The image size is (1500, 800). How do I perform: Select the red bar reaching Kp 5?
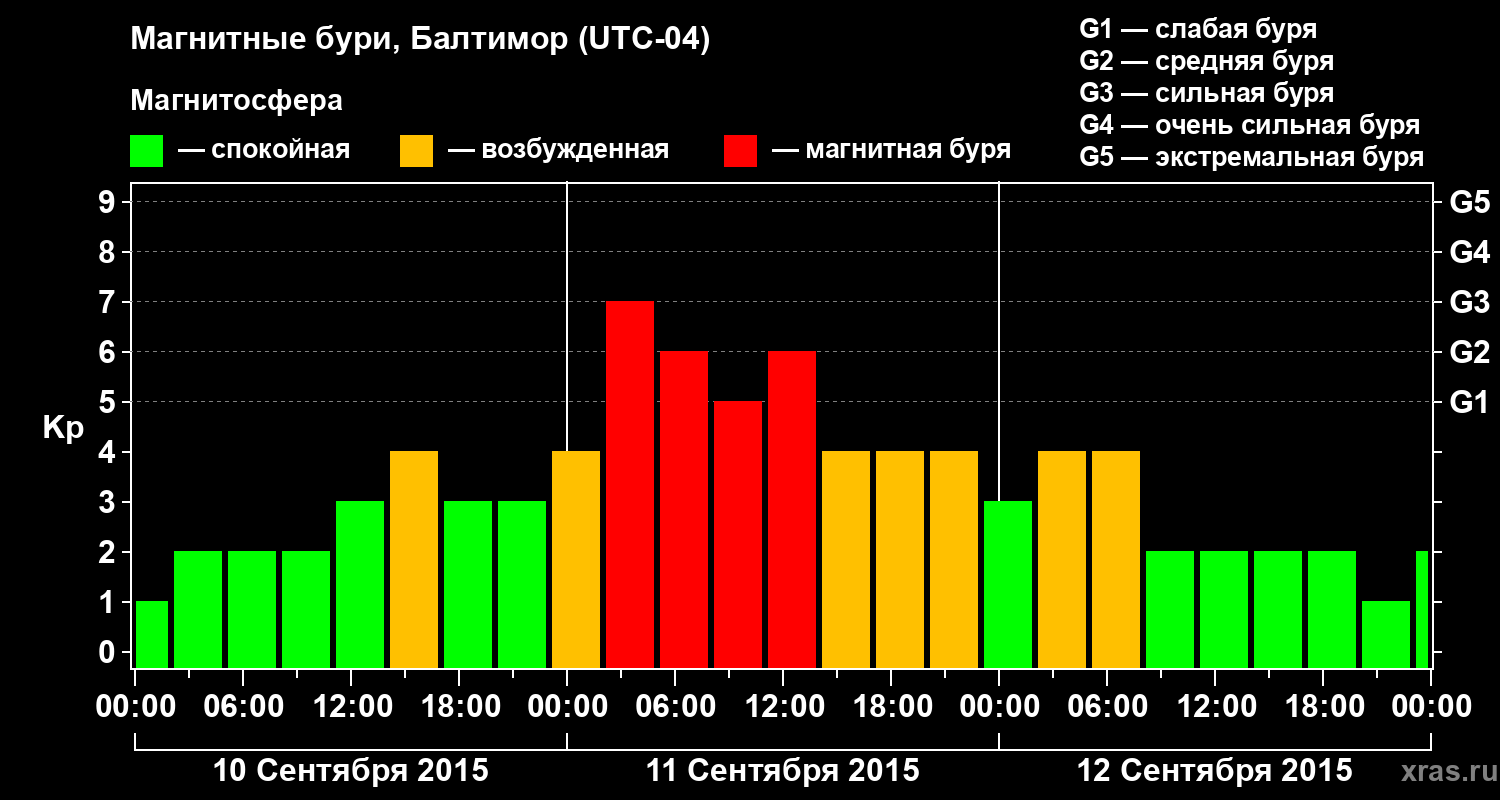(738, 534)
